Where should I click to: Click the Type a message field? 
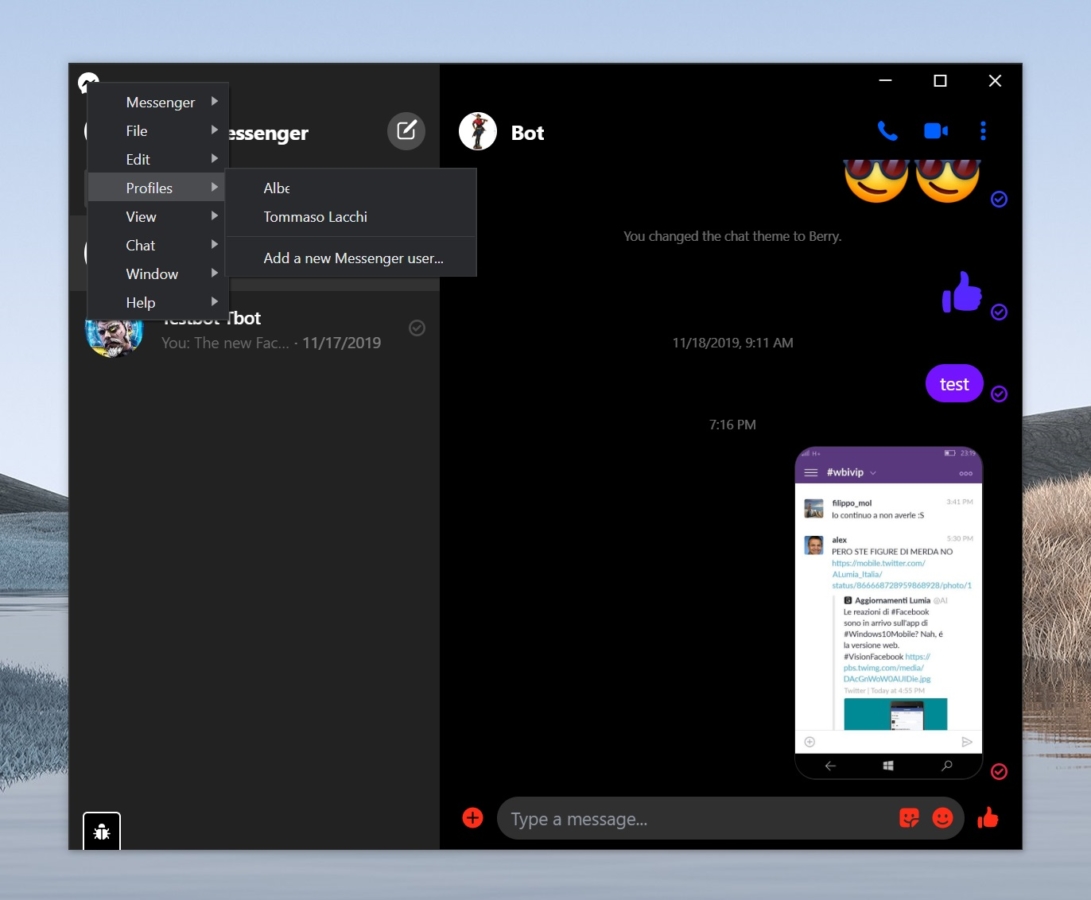point(700,819)
